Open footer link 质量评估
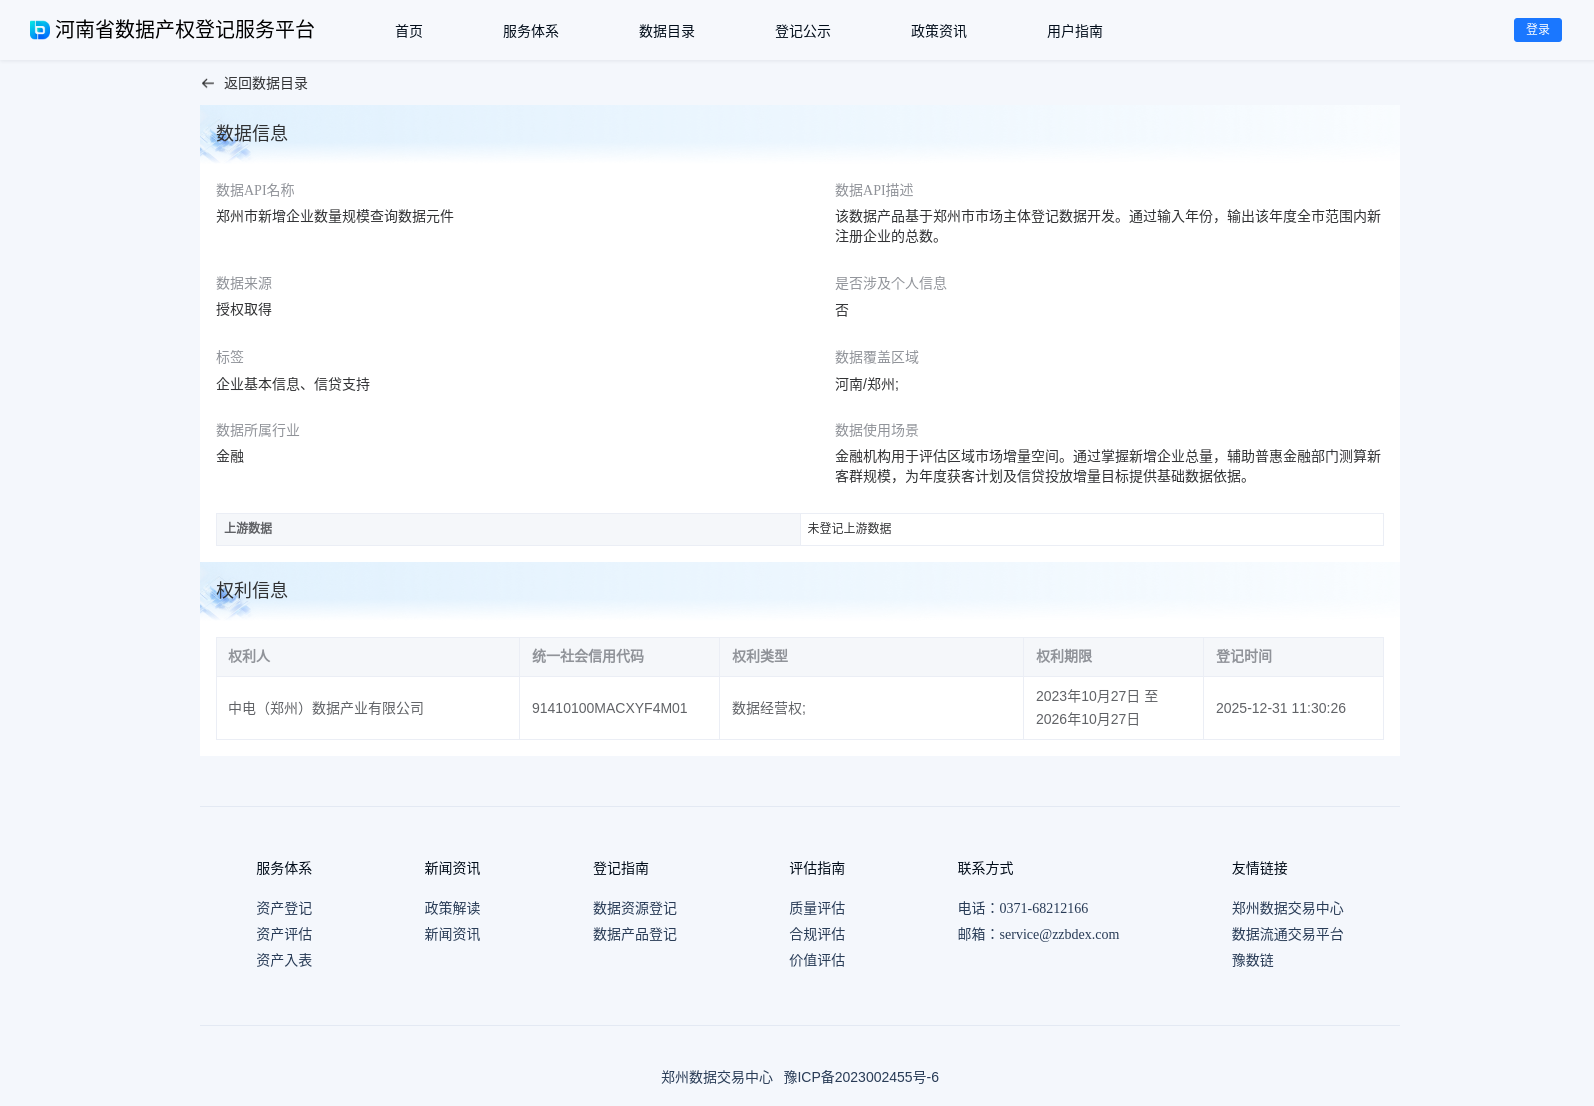Screen dimensions: 1594x1106 pyautogui.click(x=817, y=908)
